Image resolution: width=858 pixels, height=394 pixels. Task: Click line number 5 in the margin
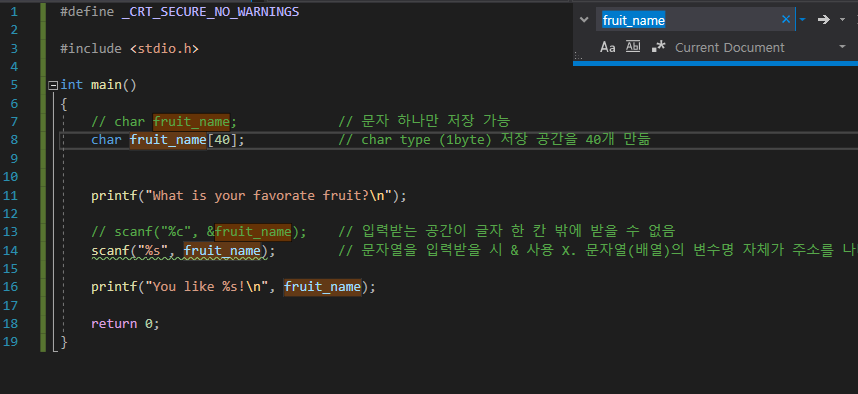click(14, 85)
